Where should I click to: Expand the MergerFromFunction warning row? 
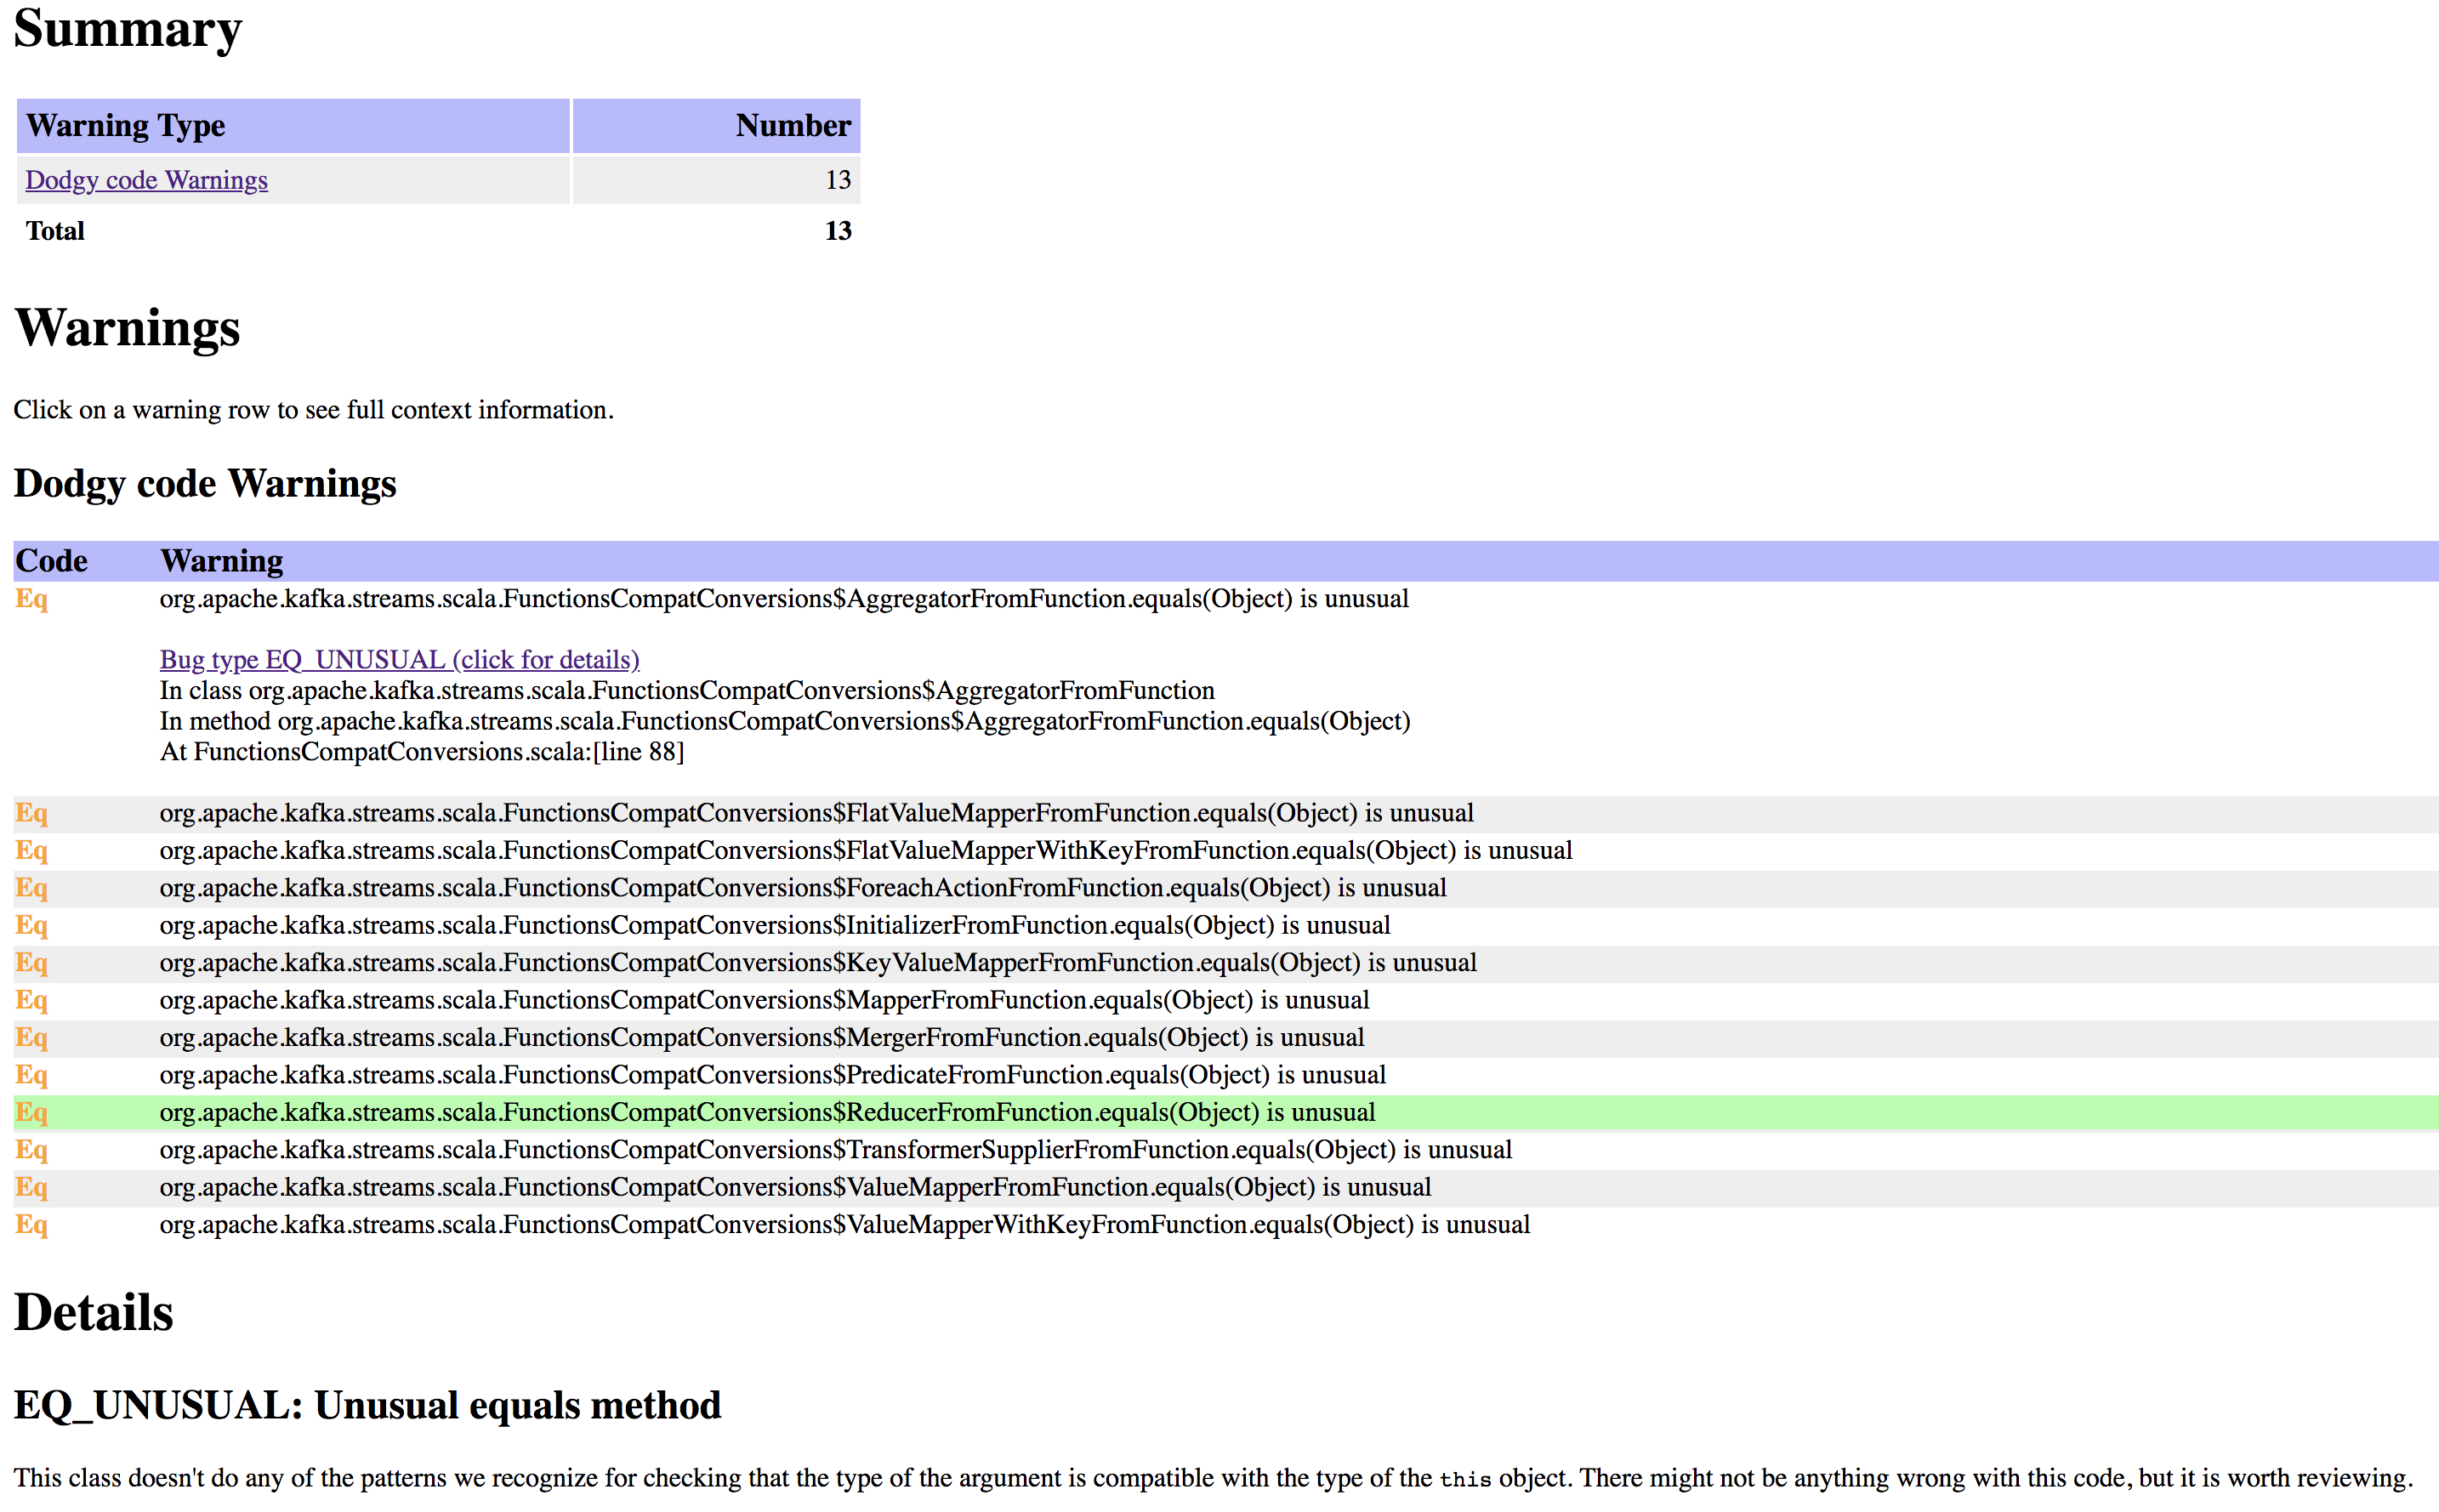pos(761,1038)
